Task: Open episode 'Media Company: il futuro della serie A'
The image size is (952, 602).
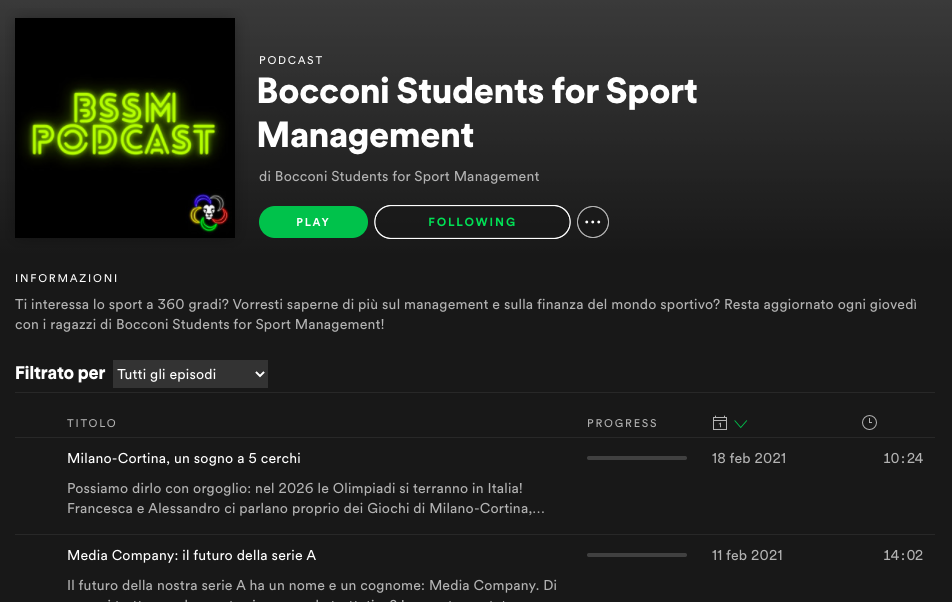Action: pos(191,555)
